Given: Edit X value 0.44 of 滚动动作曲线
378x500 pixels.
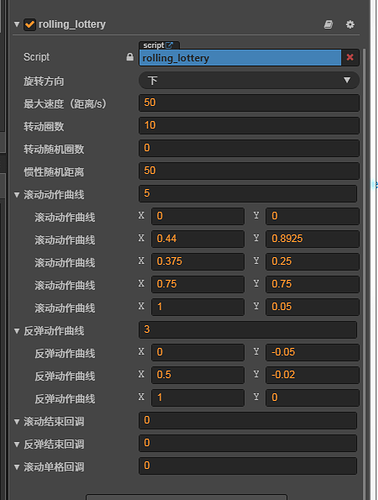Looking at the screenshot, I should click(198, 239).
